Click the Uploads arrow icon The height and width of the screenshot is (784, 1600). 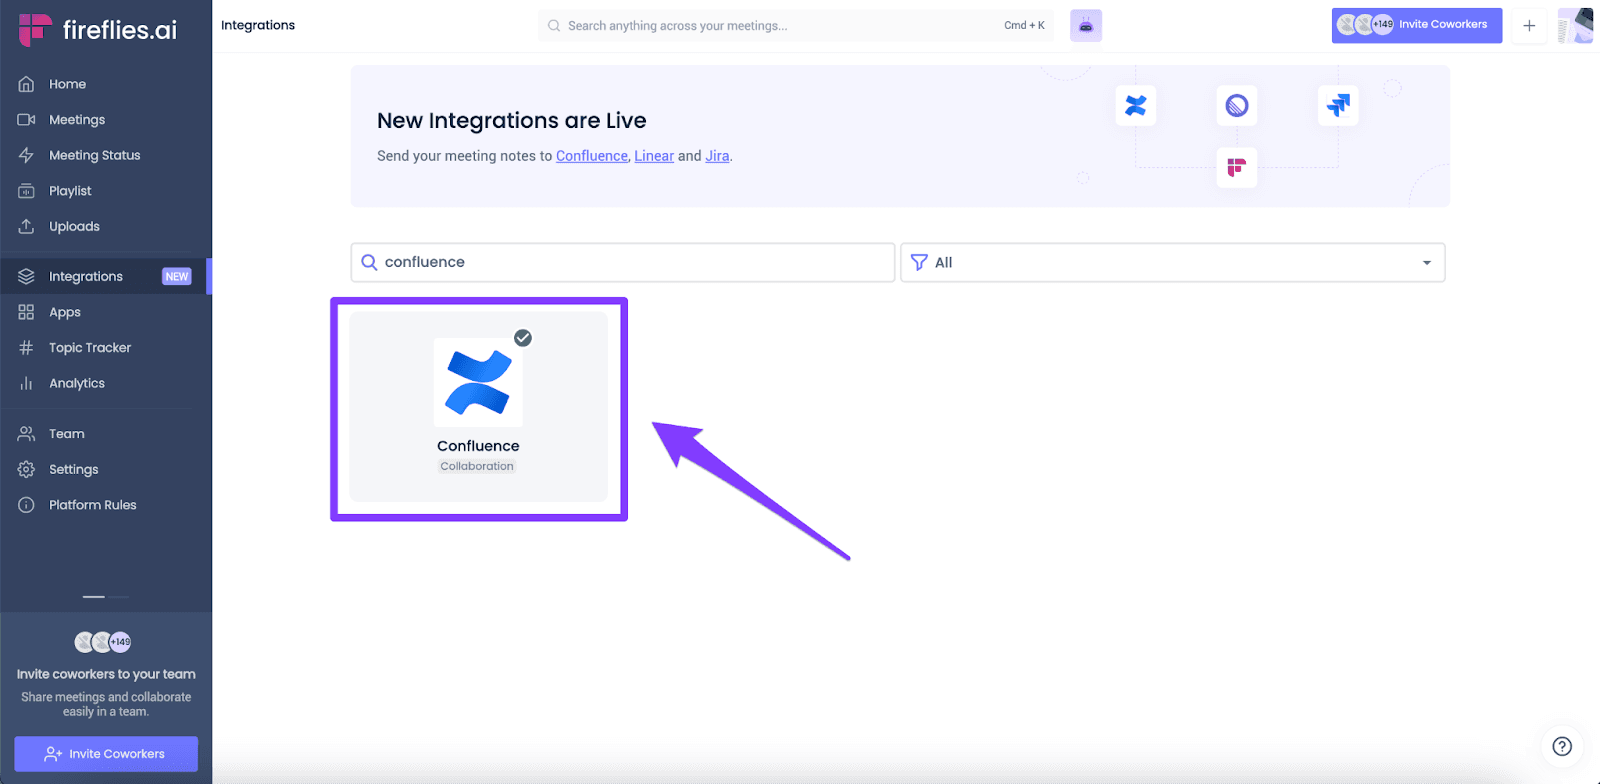point(26,226)
